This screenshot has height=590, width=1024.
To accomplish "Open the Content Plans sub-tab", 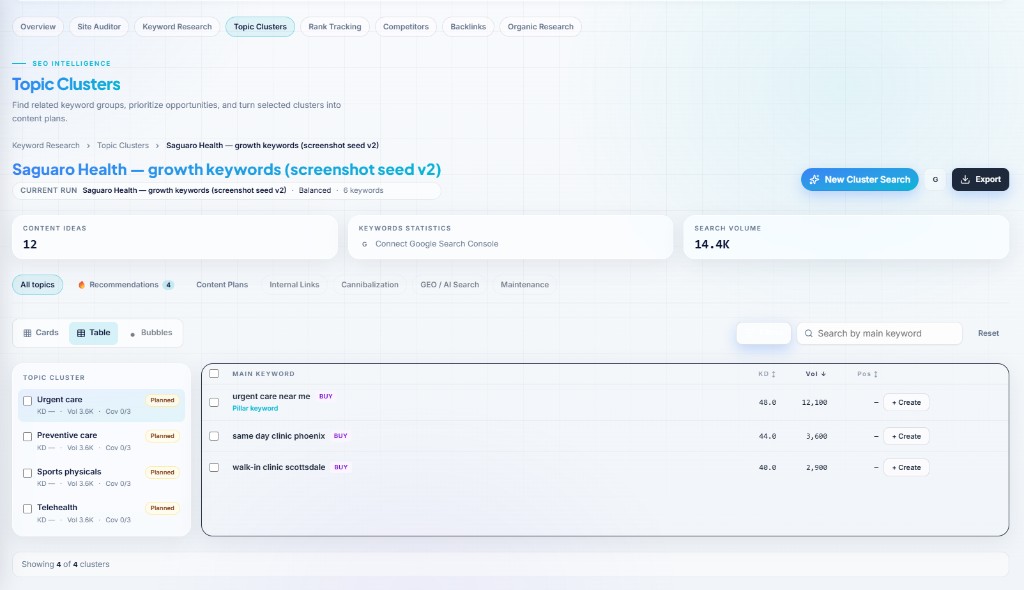I will click(x=222, y=285).
